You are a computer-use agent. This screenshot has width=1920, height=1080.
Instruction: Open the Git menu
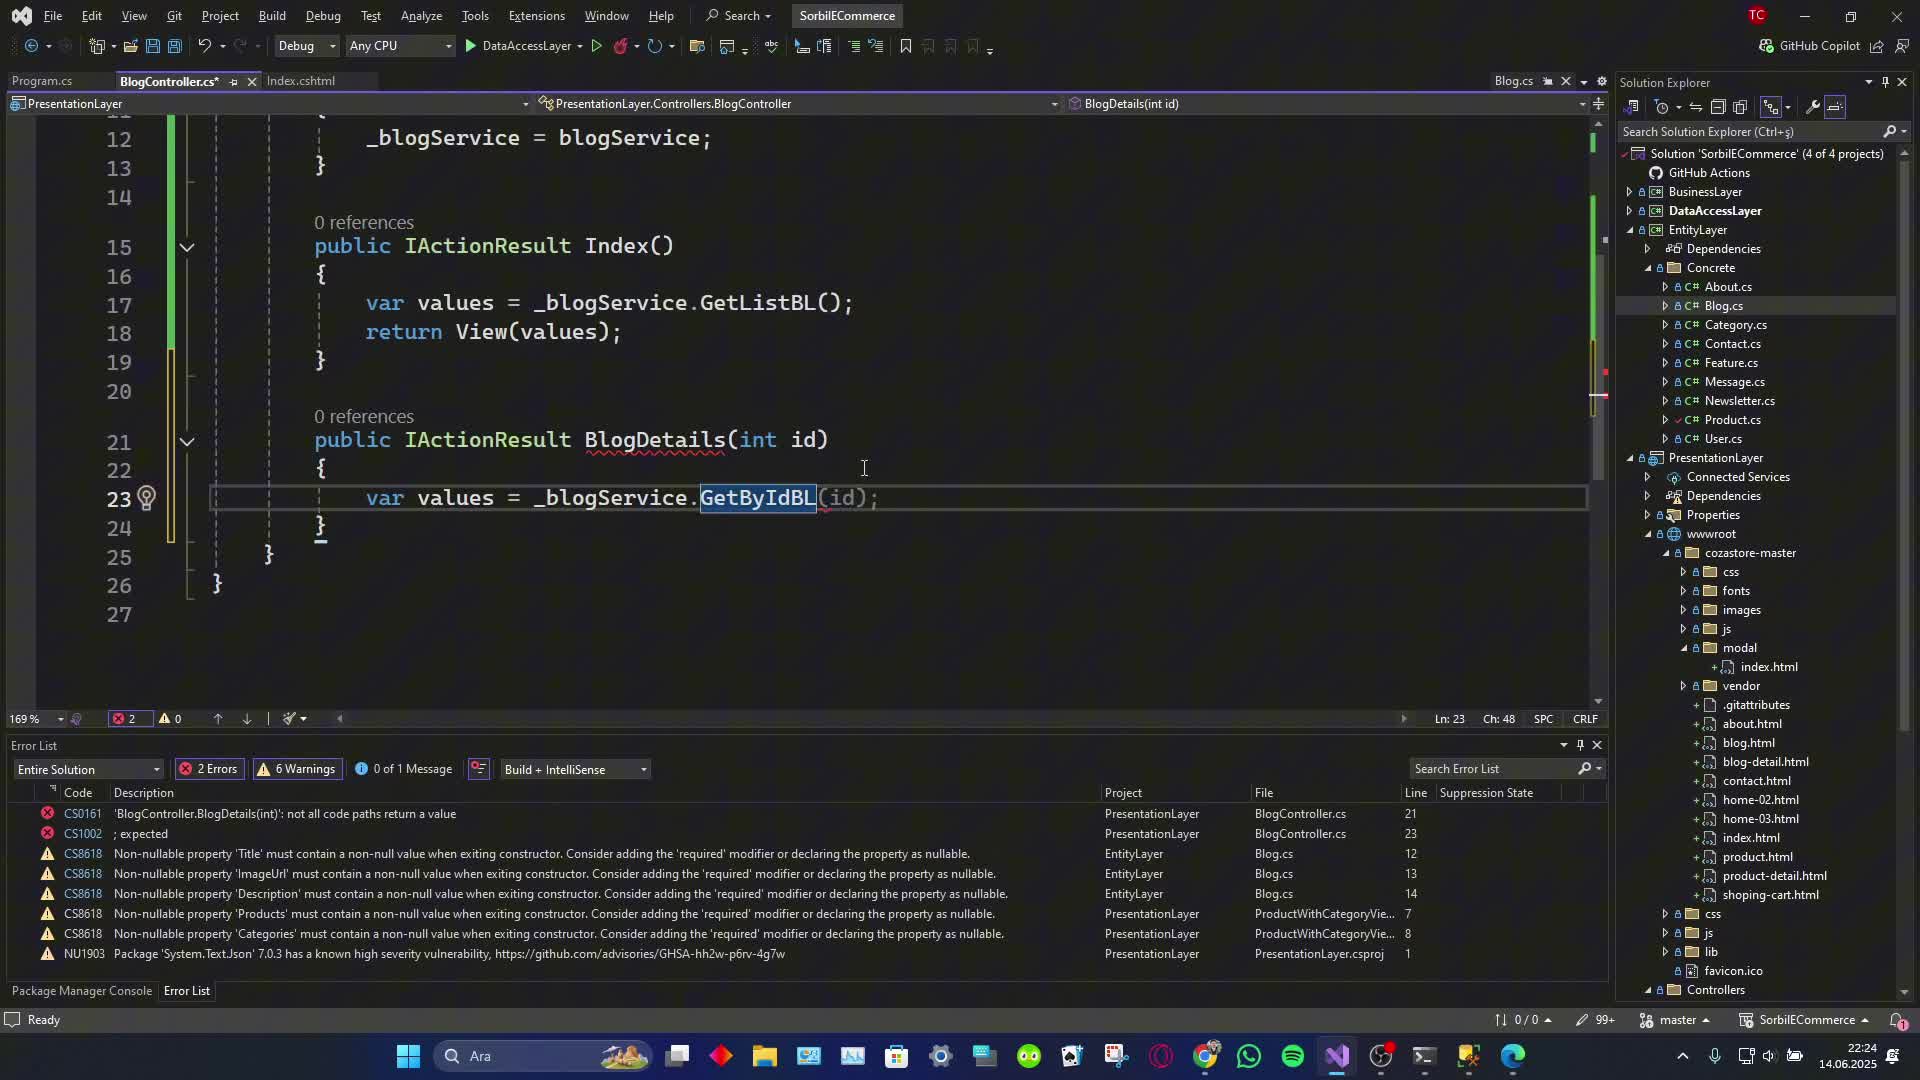pos(174,16)
